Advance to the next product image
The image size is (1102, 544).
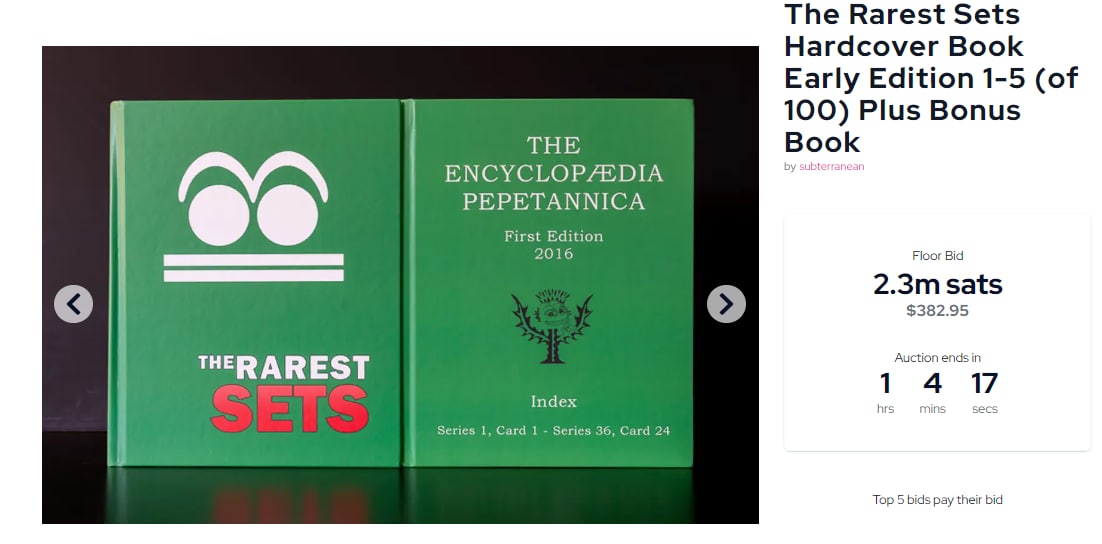point(726,304)
